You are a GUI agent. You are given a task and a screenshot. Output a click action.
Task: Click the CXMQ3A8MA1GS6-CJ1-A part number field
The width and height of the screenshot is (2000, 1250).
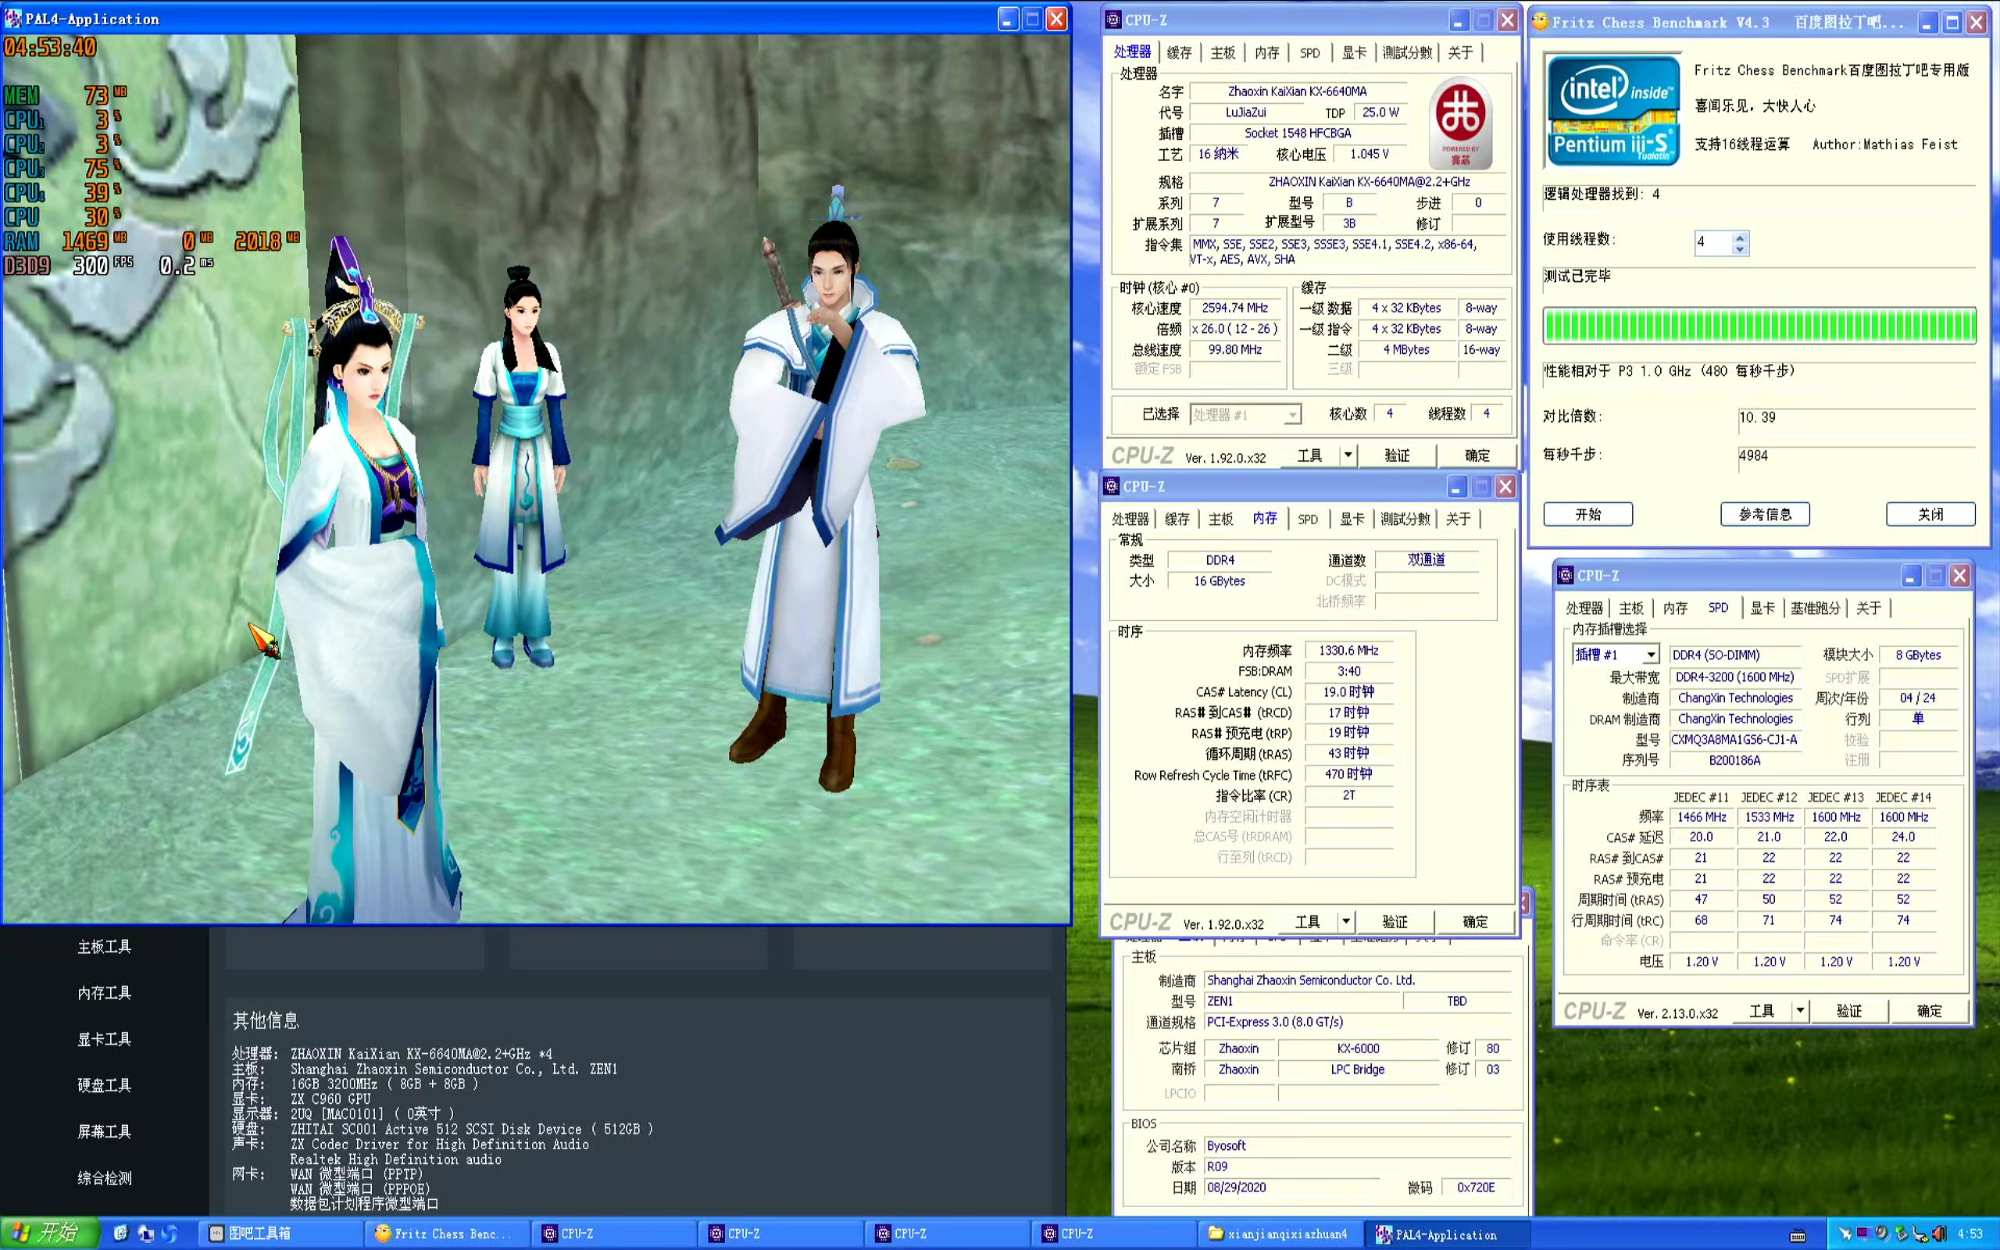click(1735, 740)
